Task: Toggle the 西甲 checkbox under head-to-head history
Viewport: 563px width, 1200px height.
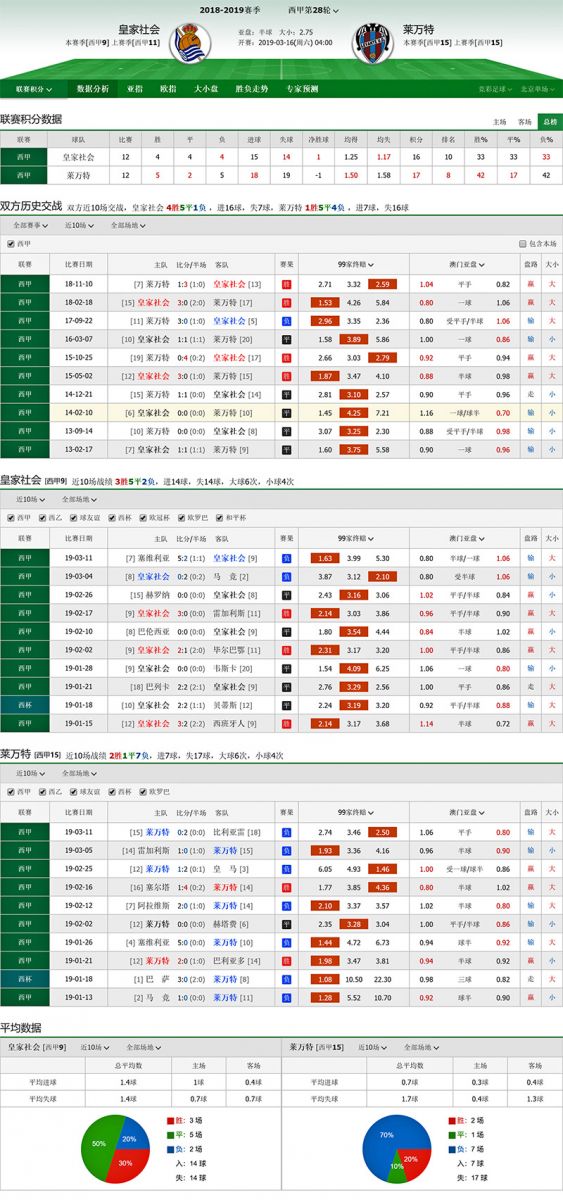Action: pos(11,243)
